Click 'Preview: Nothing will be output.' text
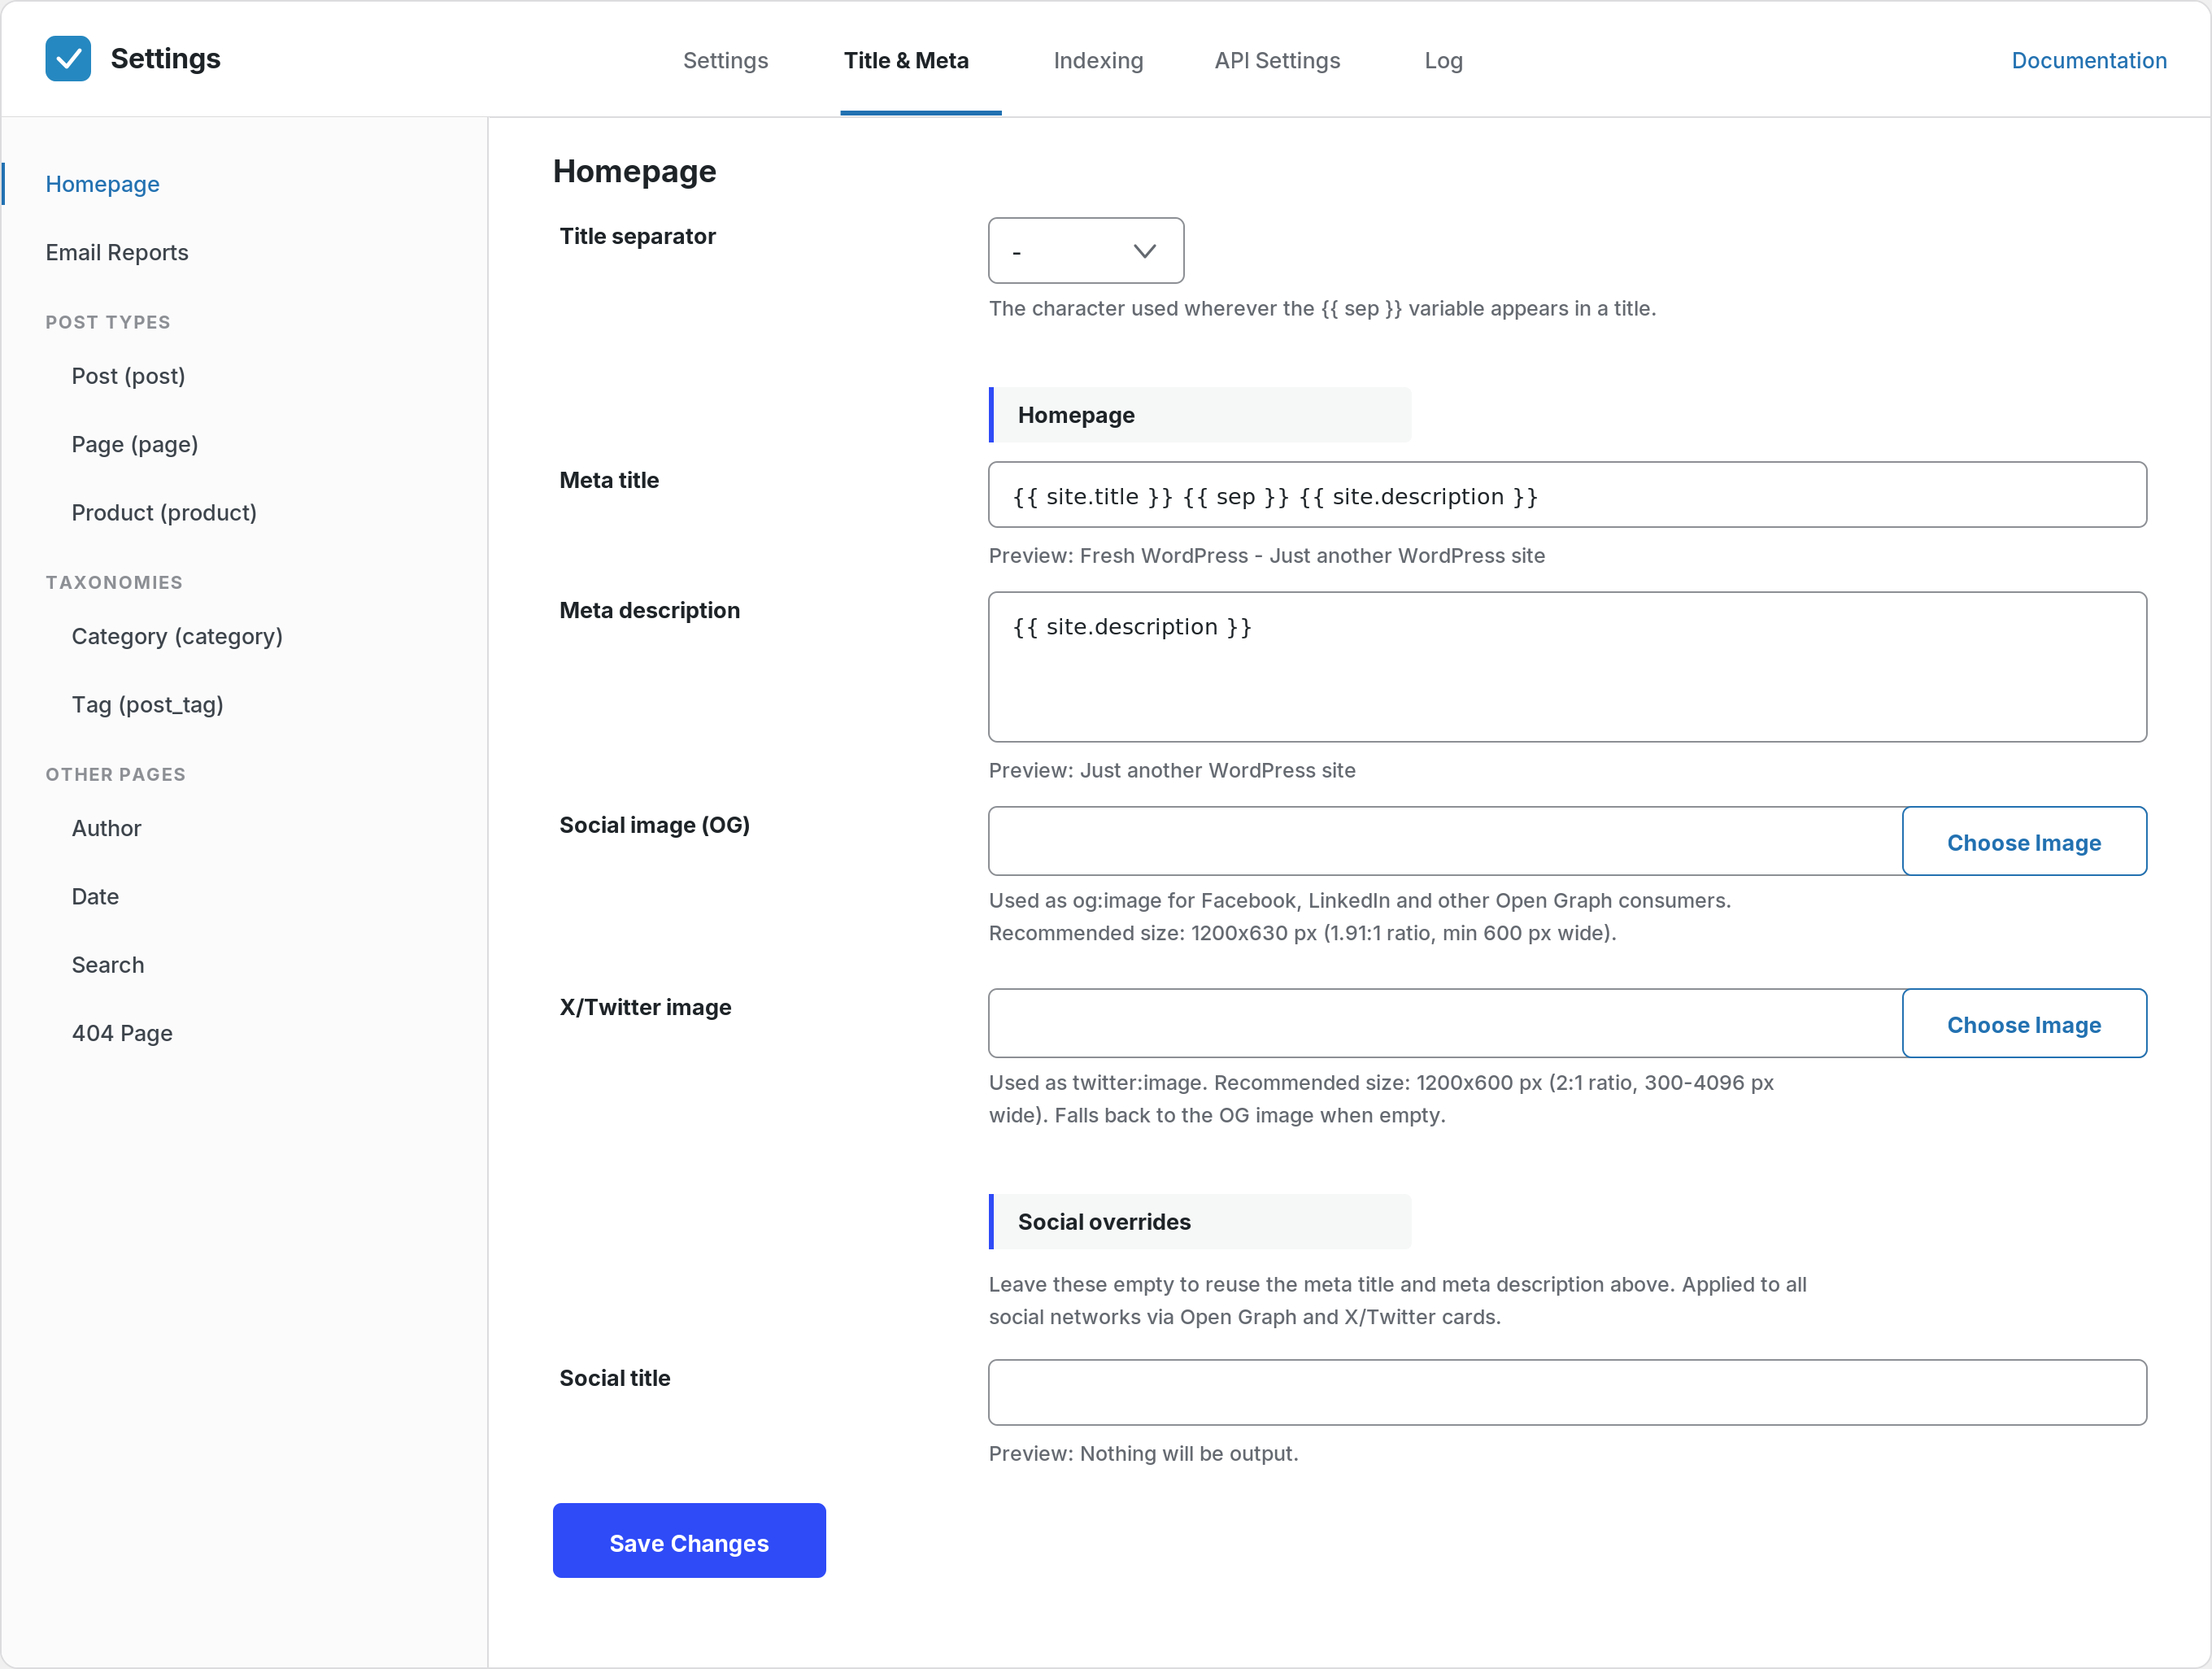Image resolution: width=2212 pixels, height=1669 pixels. point(1143,1453)
